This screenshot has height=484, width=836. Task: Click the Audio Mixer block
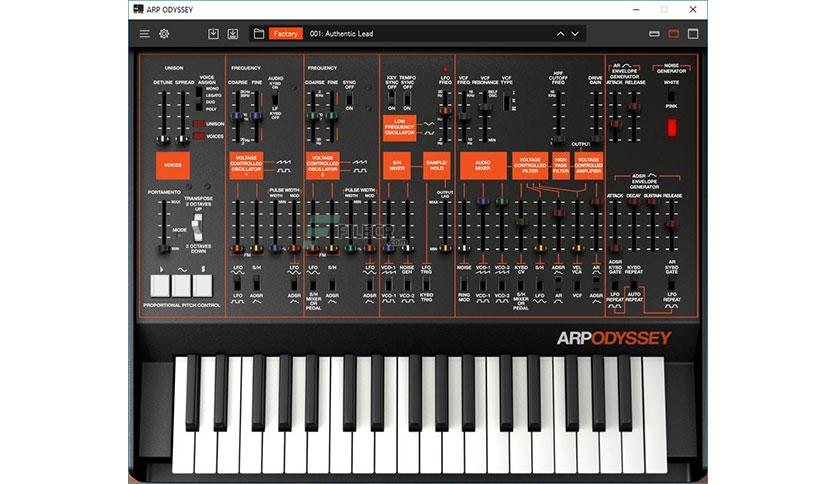[x=483, y=165]
